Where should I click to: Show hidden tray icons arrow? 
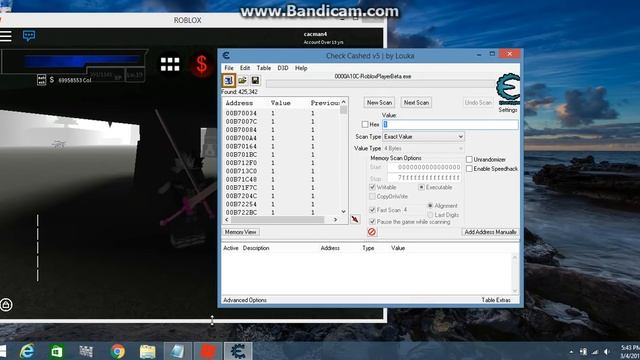point(571,352)
